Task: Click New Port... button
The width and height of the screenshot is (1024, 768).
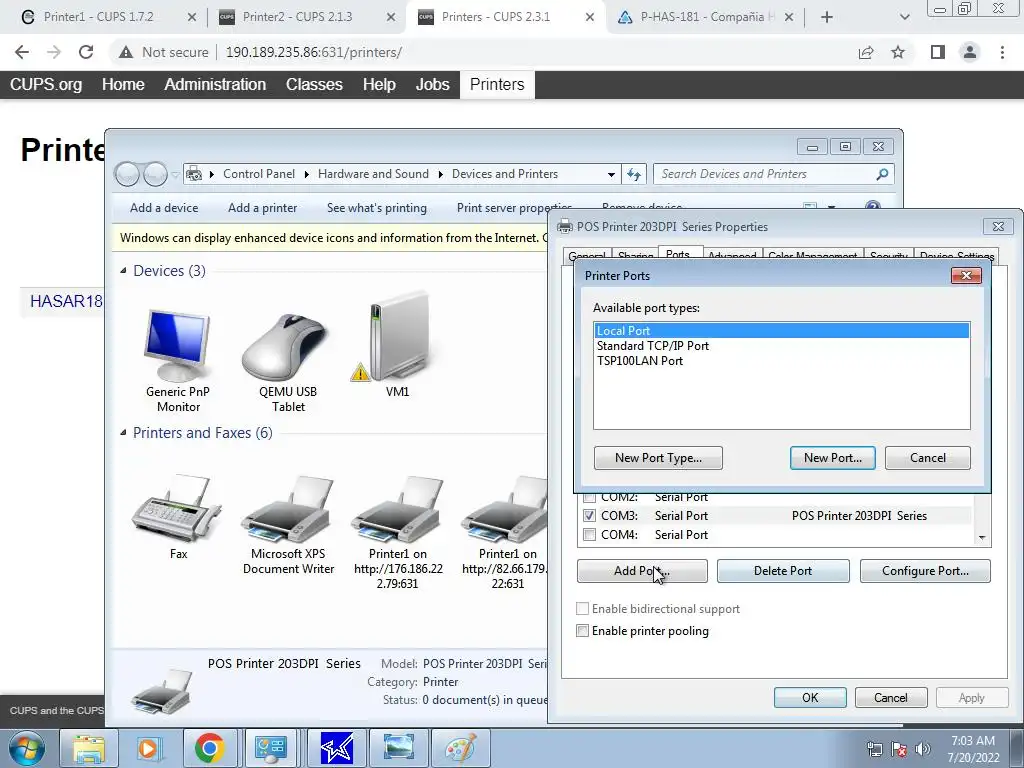Action: click(x=833, y=458)
